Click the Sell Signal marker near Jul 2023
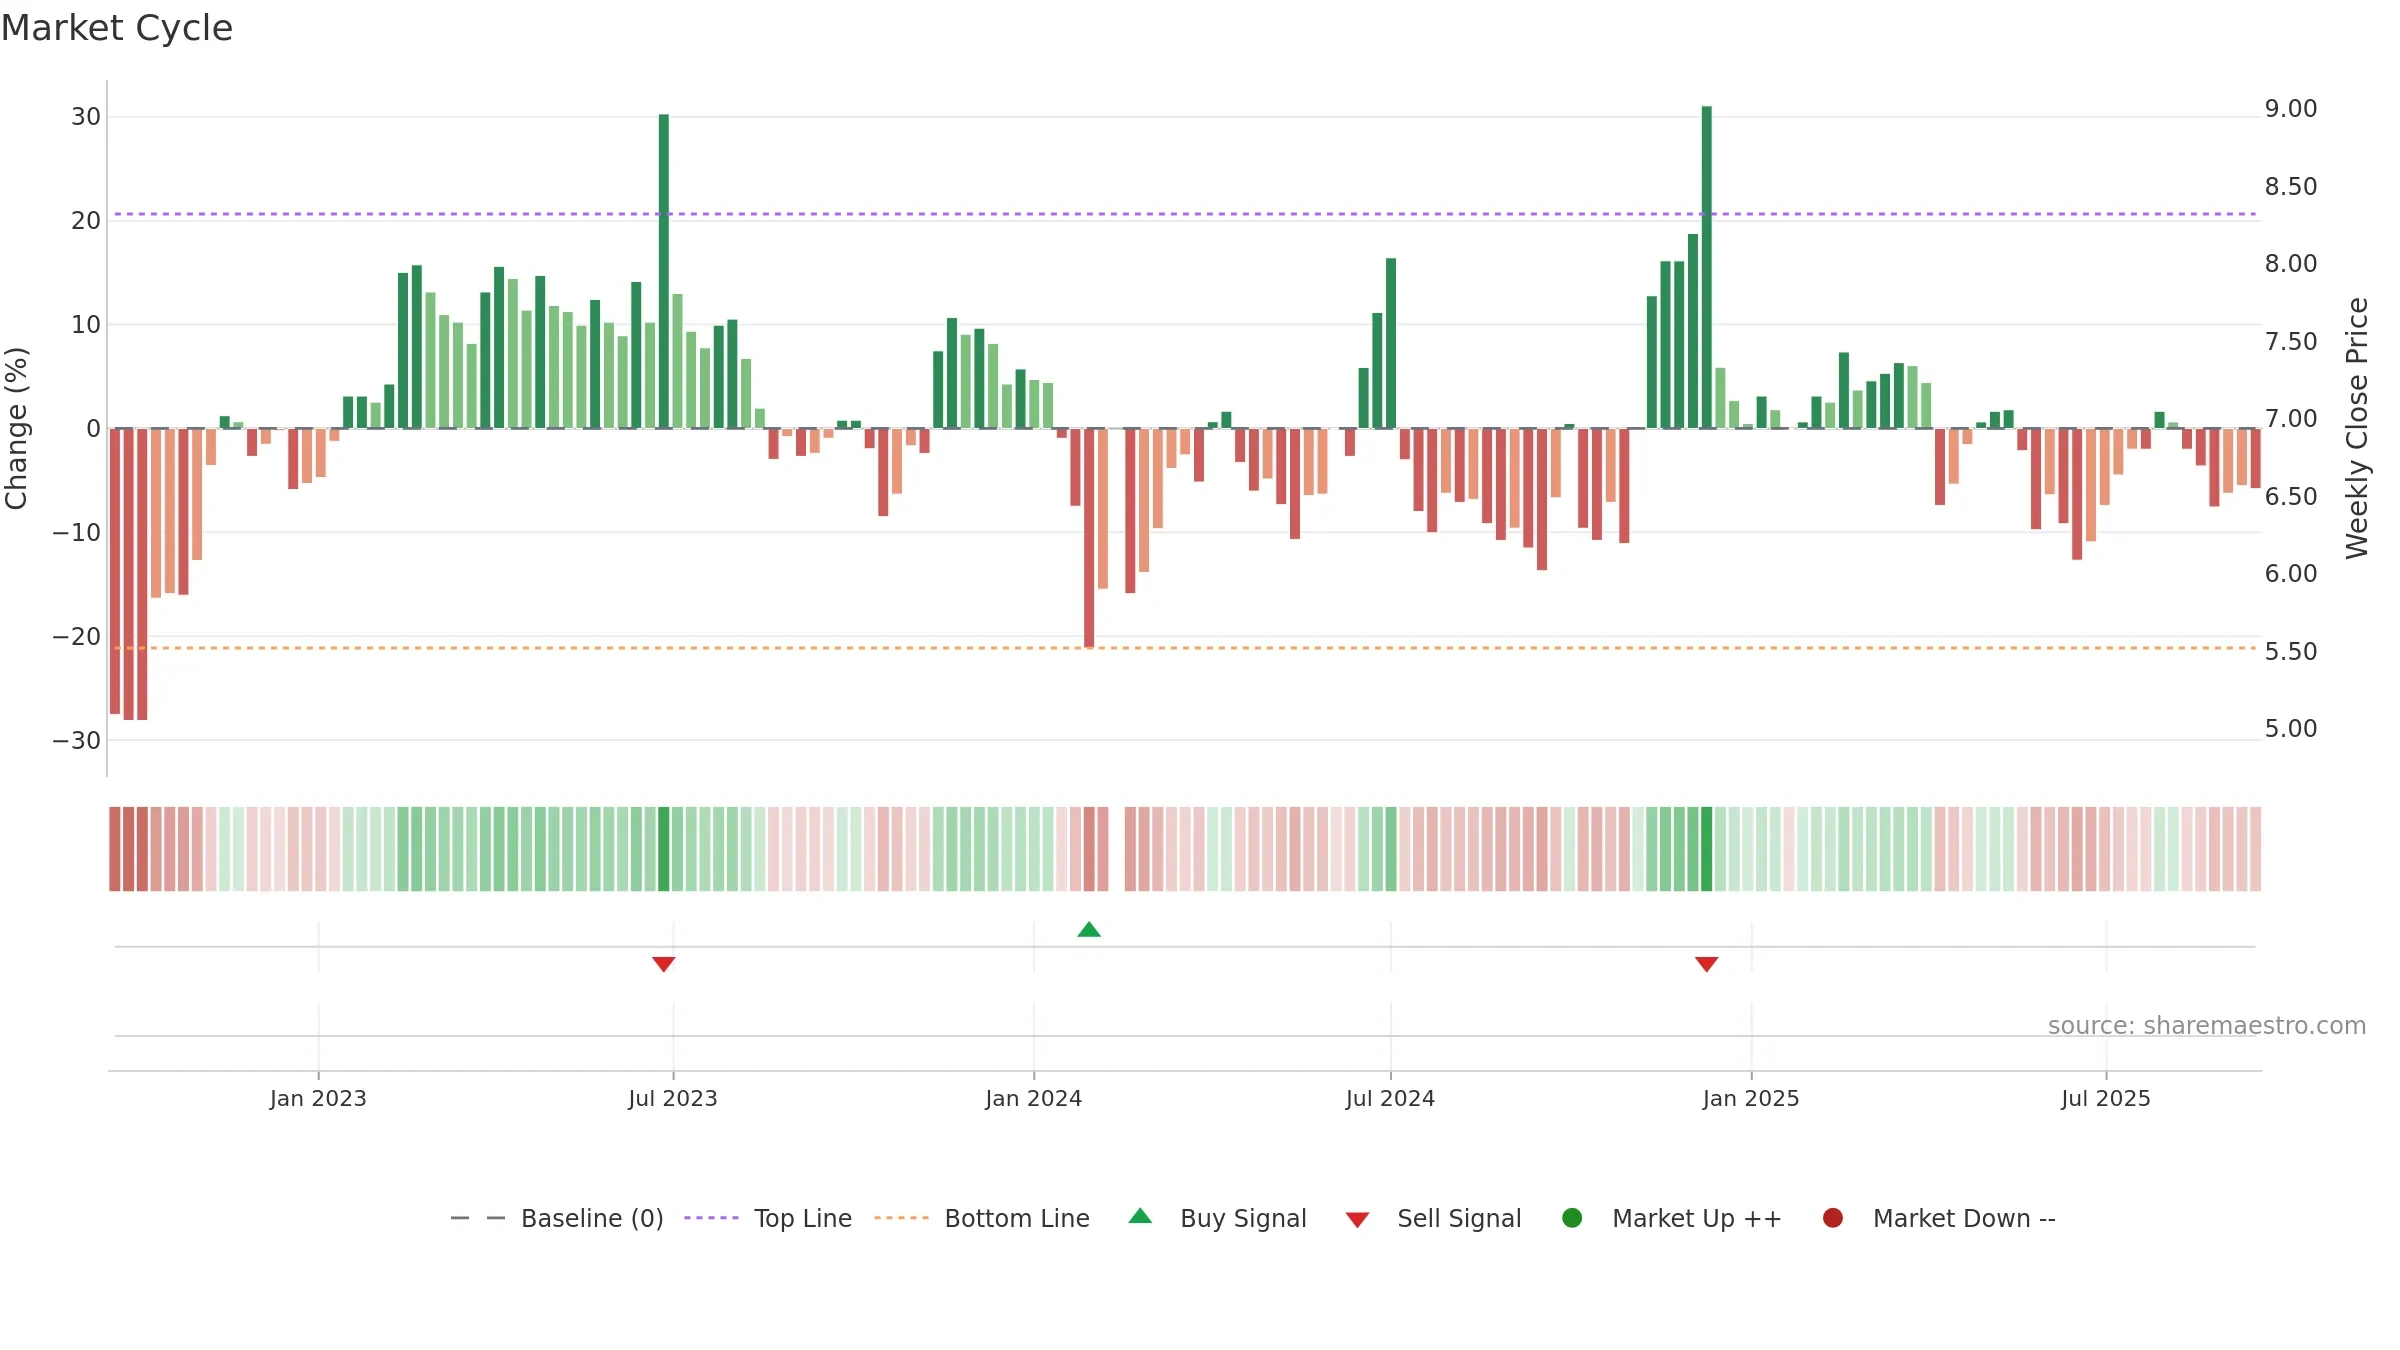The height and width of the screenshot is (1350, 2400). 664,964
